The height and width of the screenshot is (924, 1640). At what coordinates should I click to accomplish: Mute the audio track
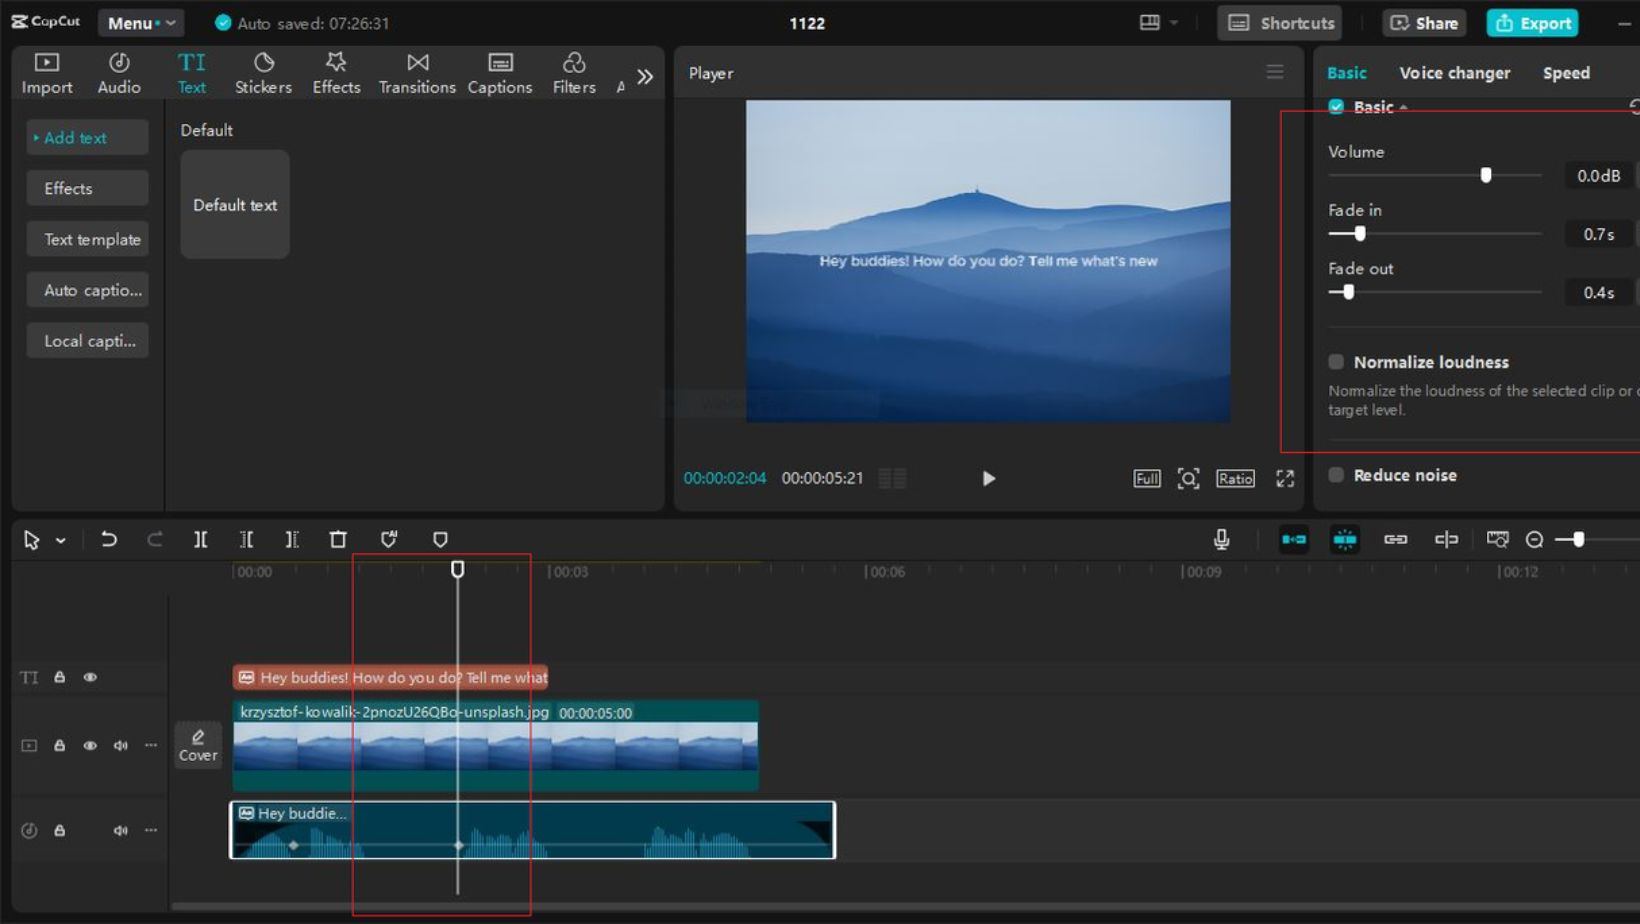[120, 831]
